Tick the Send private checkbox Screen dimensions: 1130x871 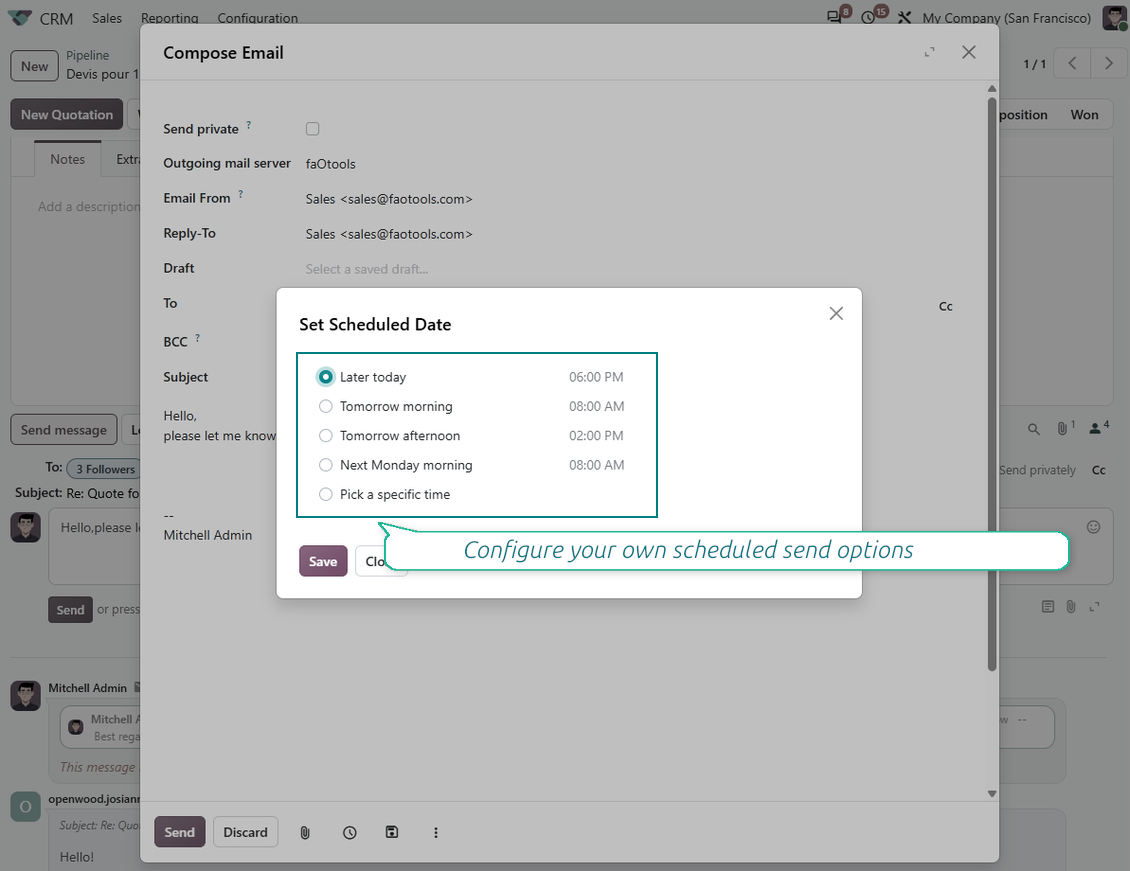click(312, 129)
